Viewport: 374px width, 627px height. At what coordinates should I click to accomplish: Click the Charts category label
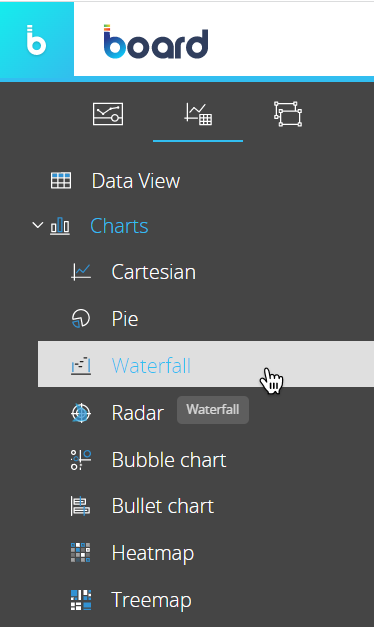[x=119, y=226]
